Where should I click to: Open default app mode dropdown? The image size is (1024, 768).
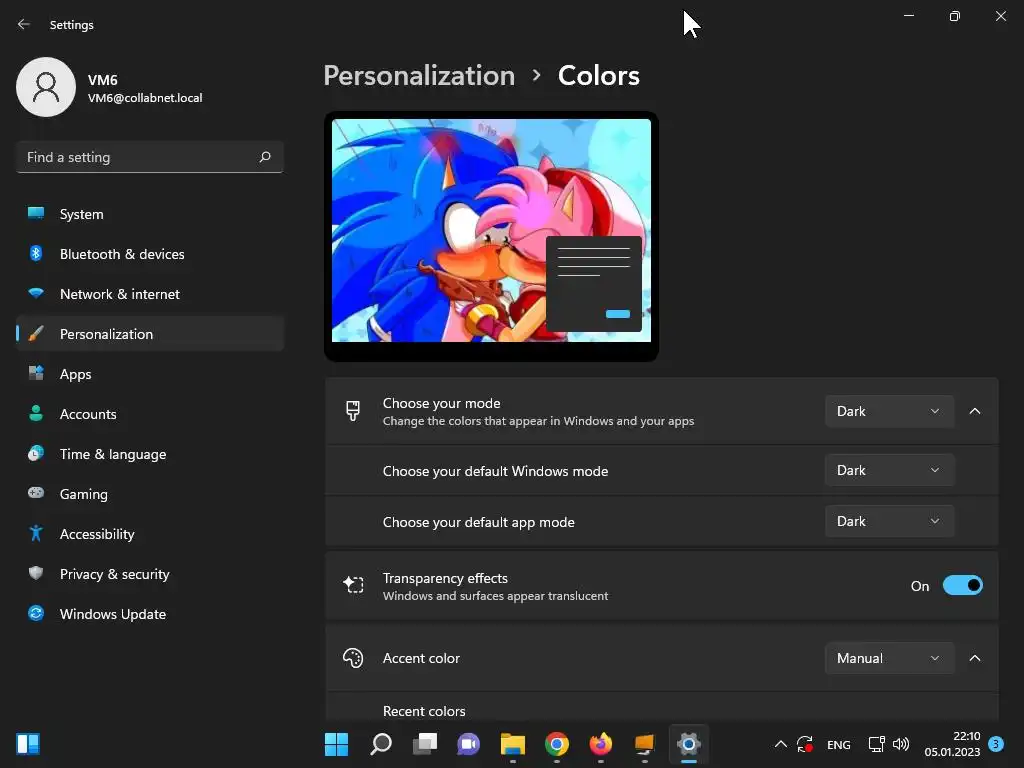click(889, 521)
